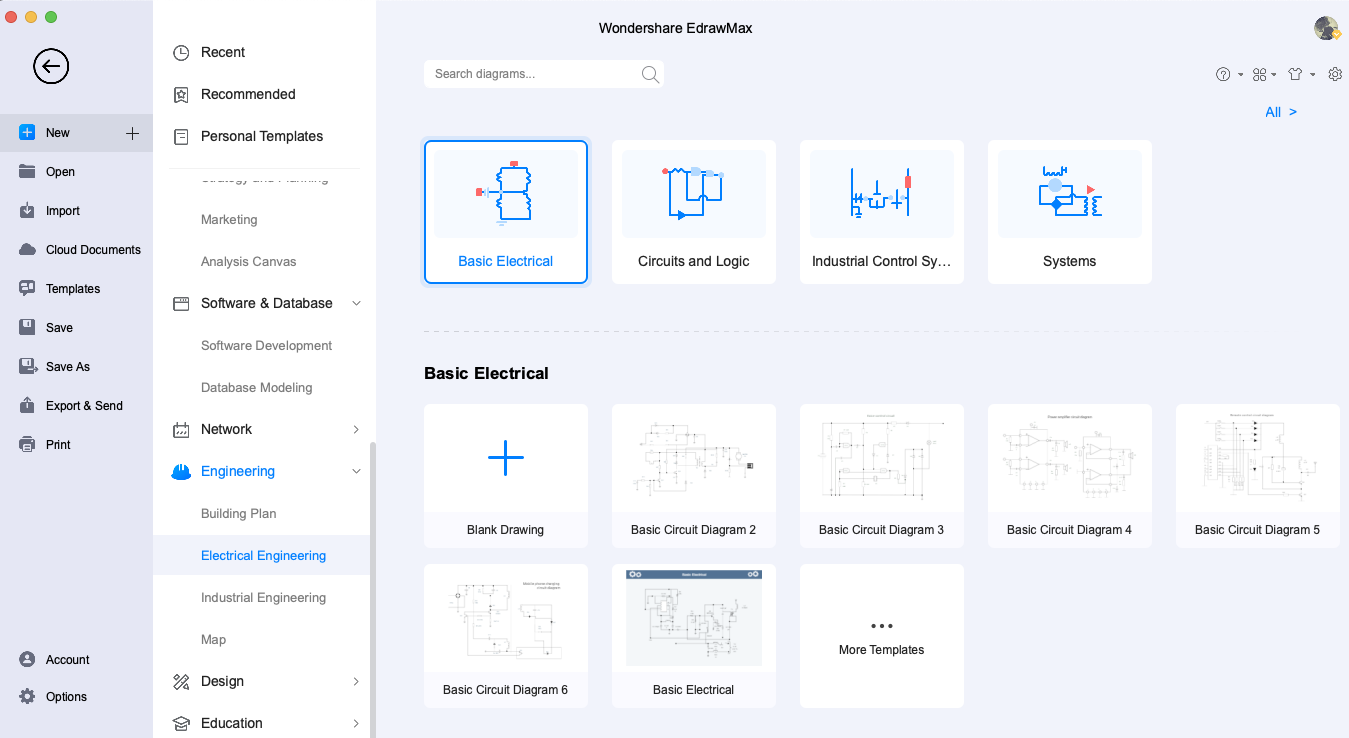The height and width of the screenshot is (738, 1349).
Task: Click the search magnifier icon
Action: point(650,74)
